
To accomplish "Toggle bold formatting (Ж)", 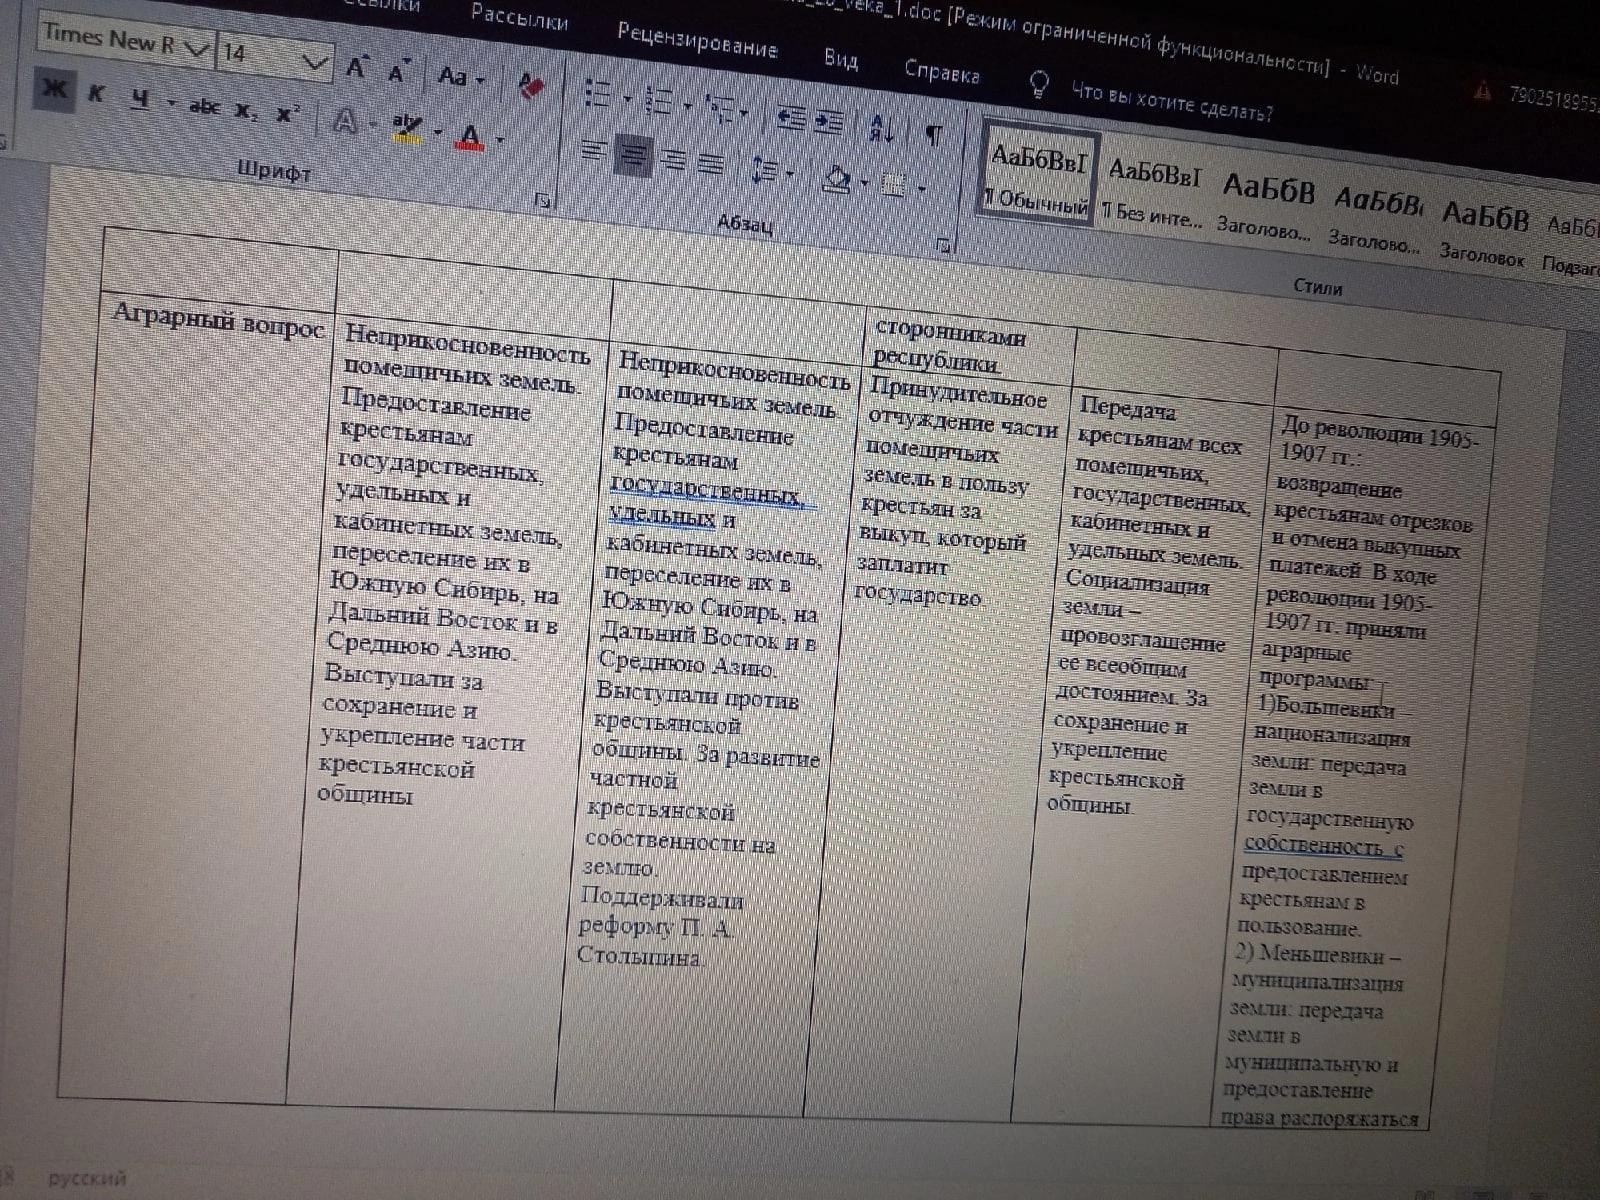I will click(x=53, y=91).
